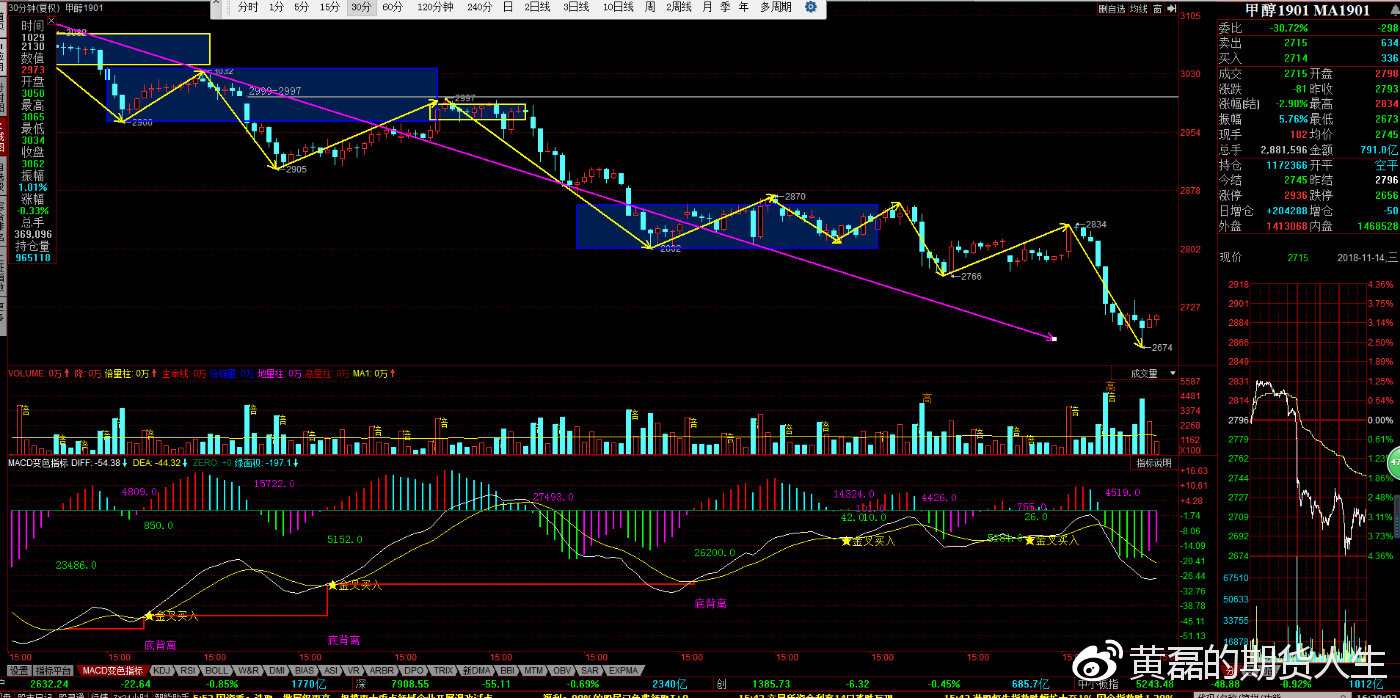Open 指标说明 indicator description
The image size is (1400, 698).
[1153, 463]
